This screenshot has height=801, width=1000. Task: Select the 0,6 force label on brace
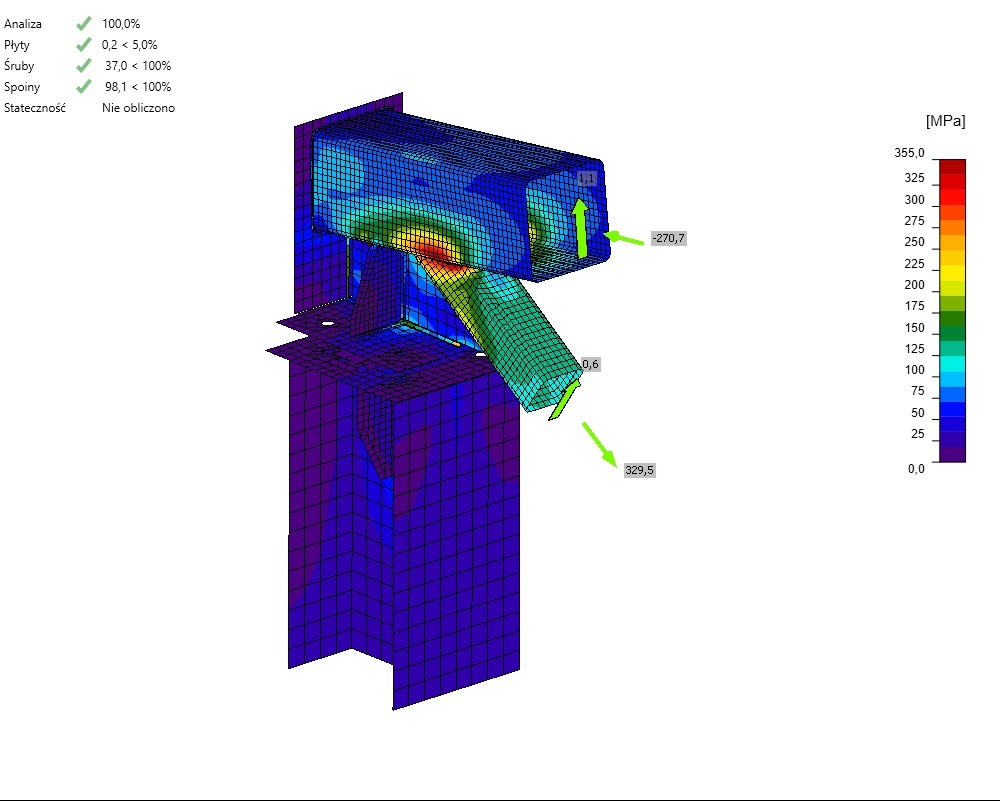point(590,364)
